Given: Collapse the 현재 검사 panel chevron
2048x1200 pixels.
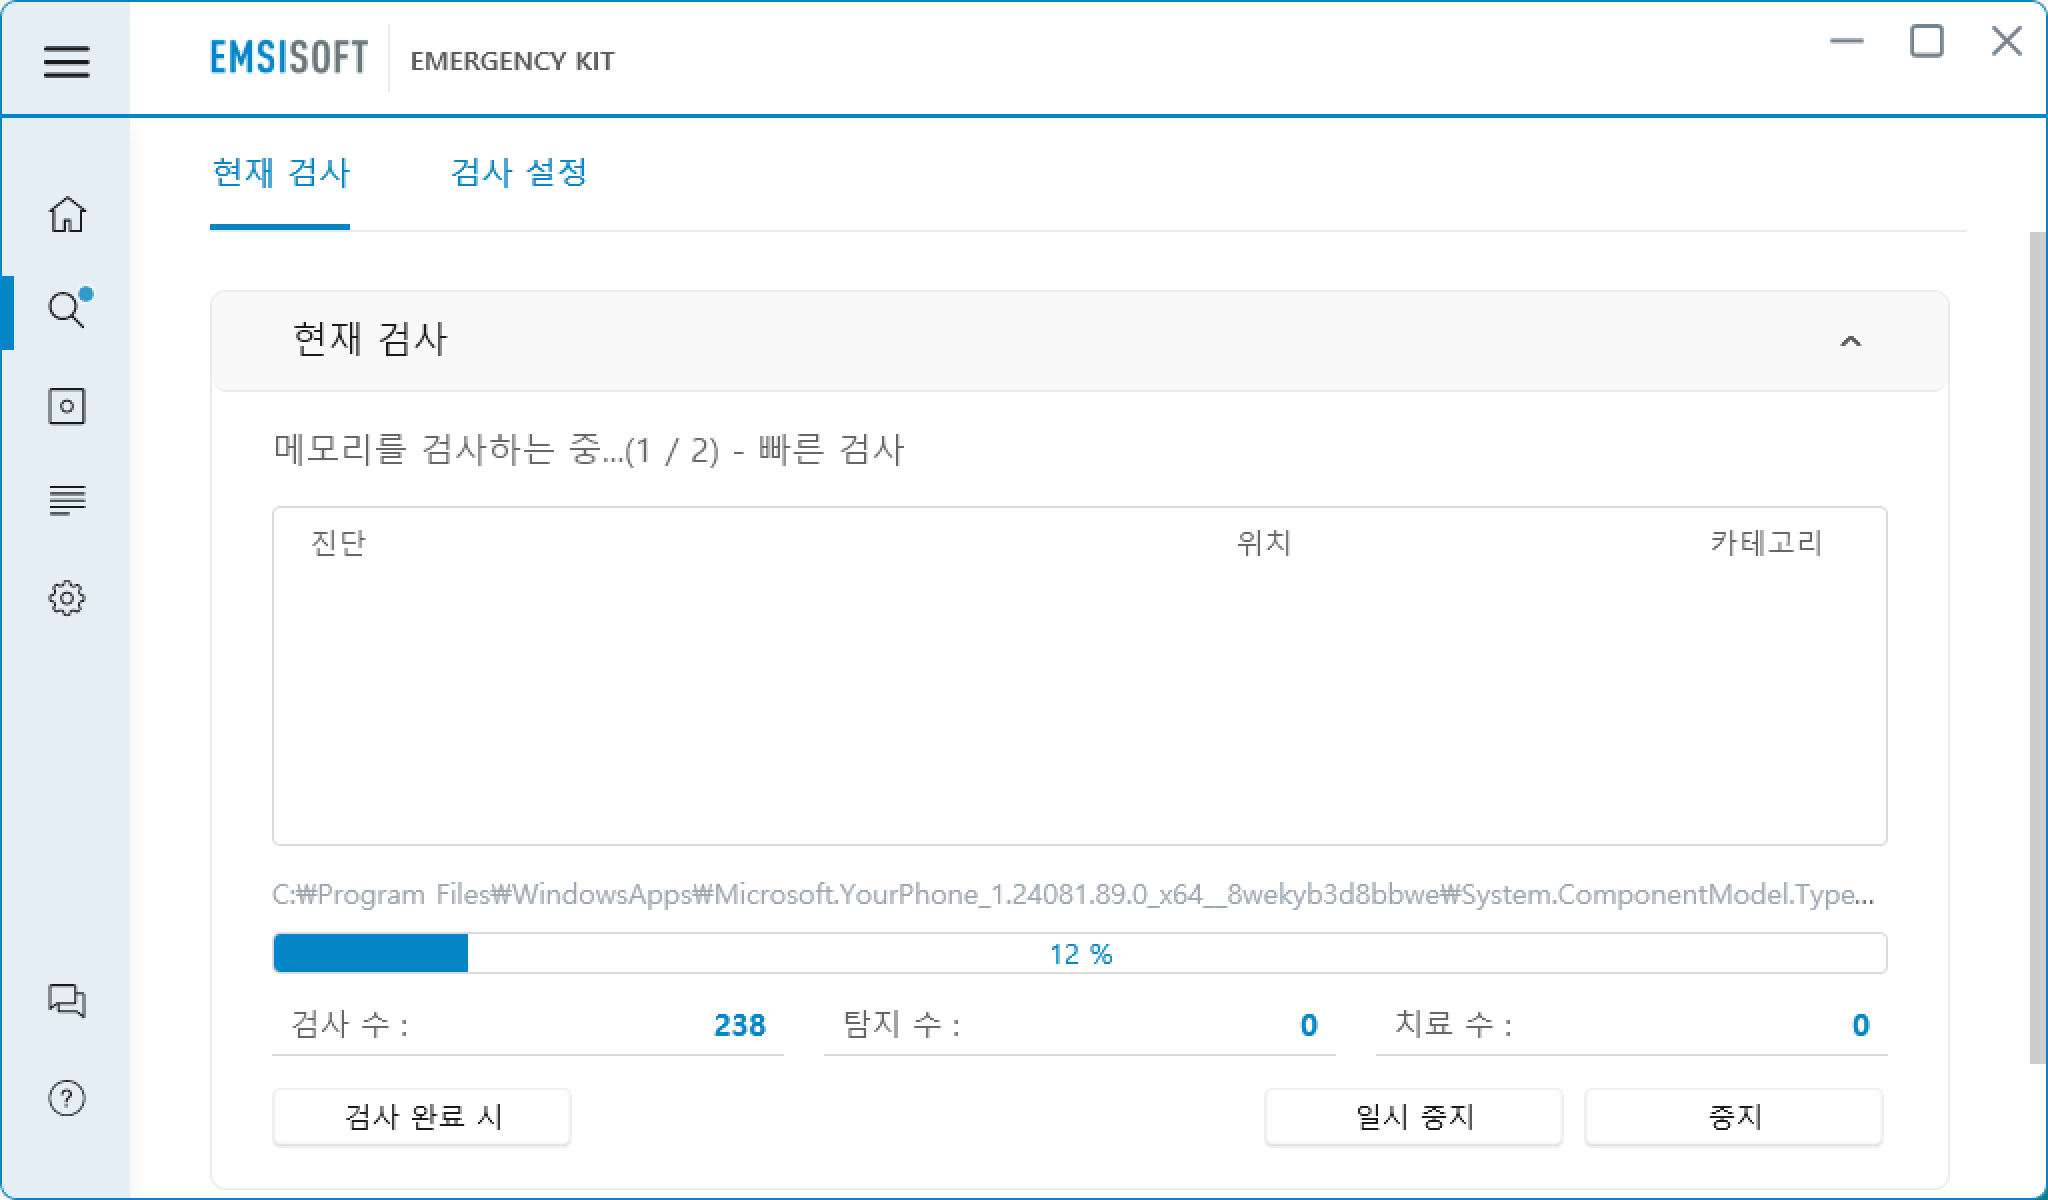Looking at the screenshot, I should 1850,342.
